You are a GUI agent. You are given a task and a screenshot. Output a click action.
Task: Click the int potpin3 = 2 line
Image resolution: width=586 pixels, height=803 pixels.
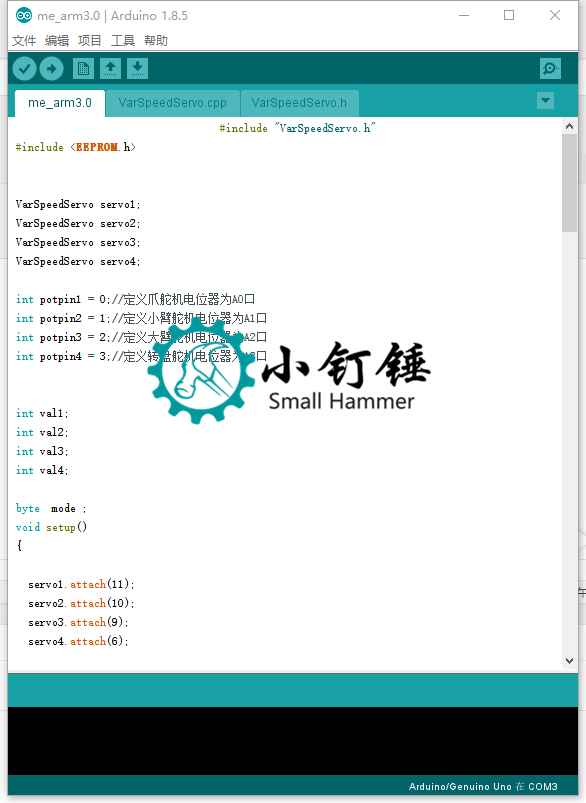[x=141, y=337]
